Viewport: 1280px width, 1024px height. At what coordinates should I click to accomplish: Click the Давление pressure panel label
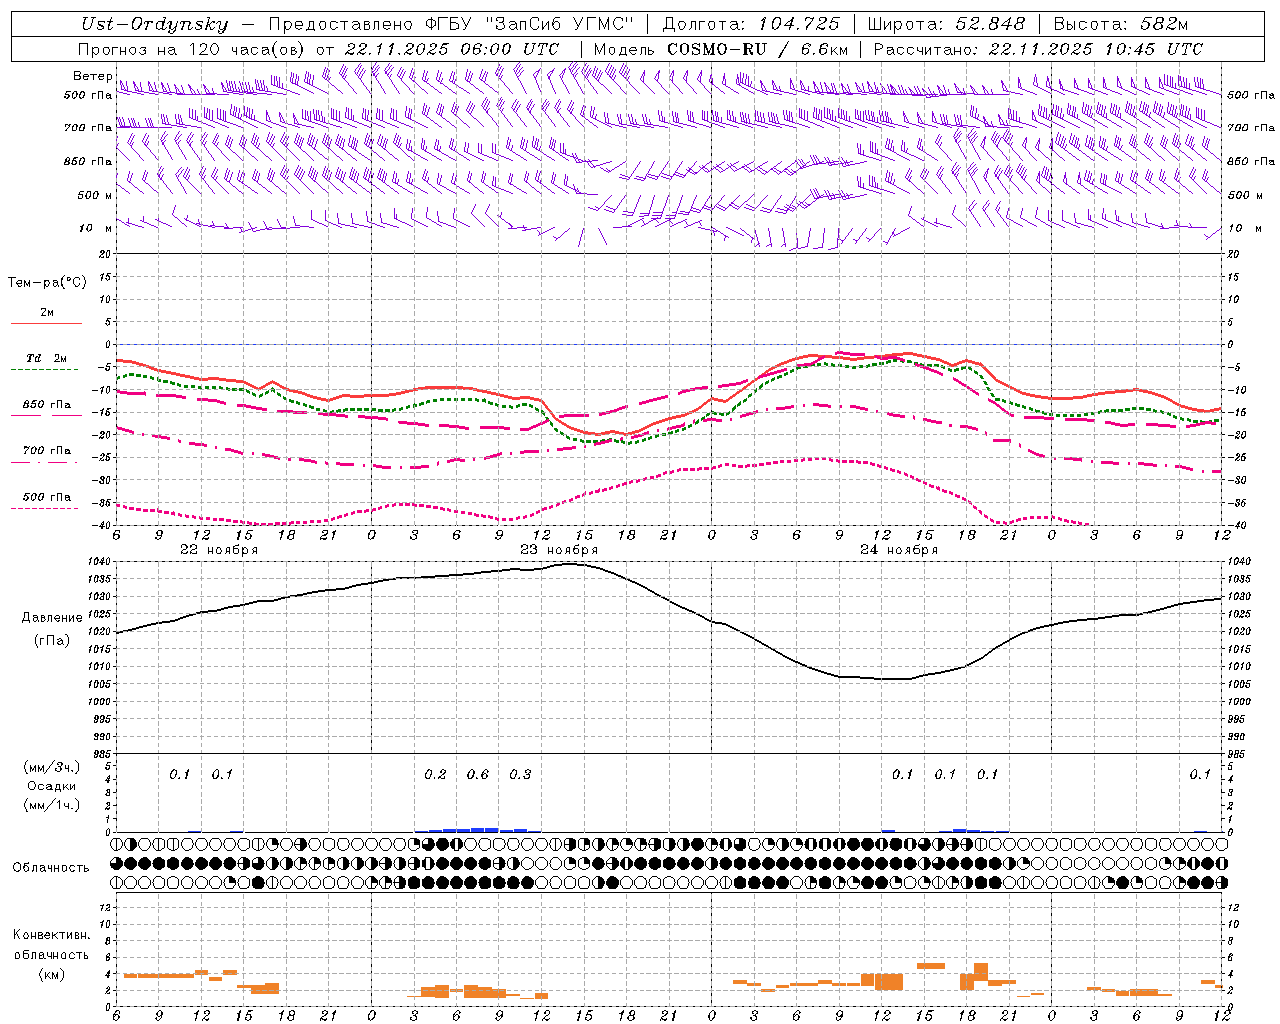coord(52,618)
